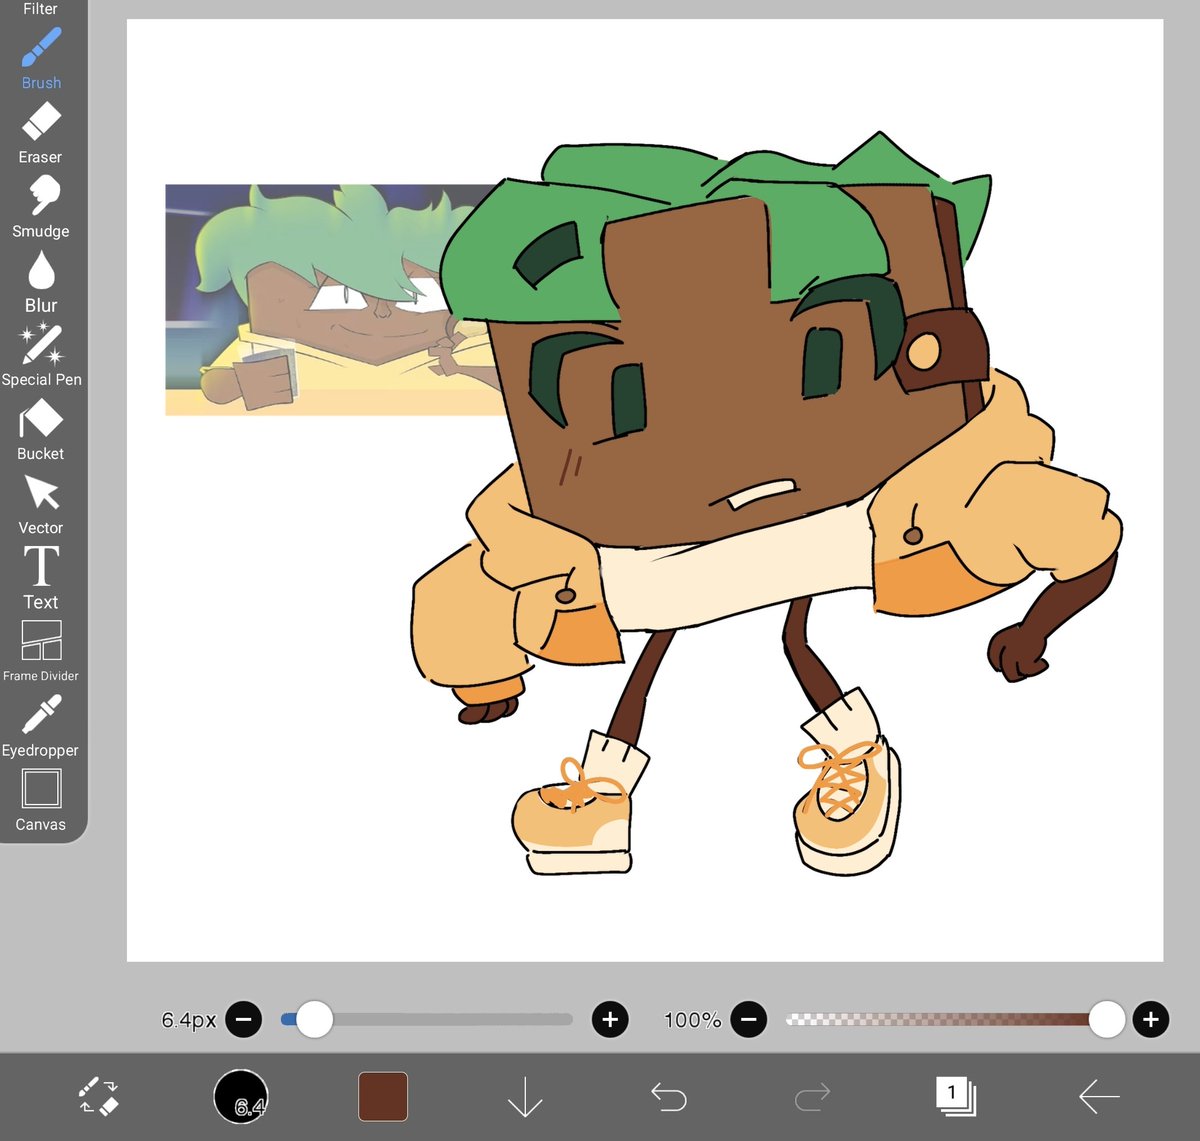Pick the Eyedropper tool
The width and height of the screenshot is (1200, 1141).
click(41, 727)
